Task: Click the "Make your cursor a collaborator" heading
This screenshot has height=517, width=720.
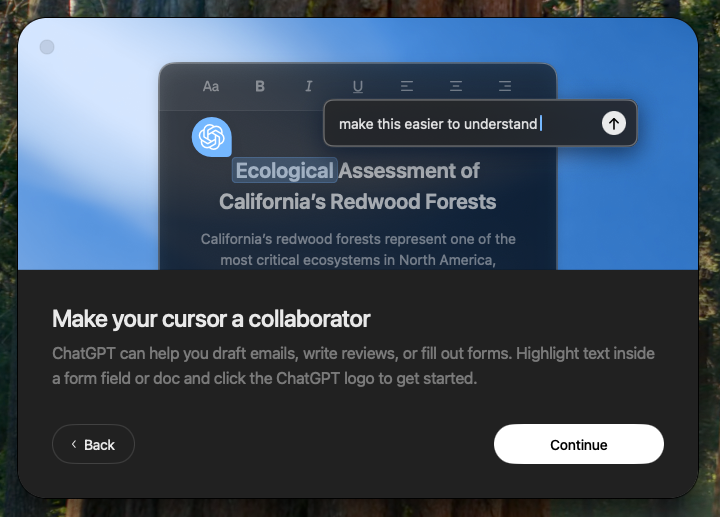Action: (211, 319)
